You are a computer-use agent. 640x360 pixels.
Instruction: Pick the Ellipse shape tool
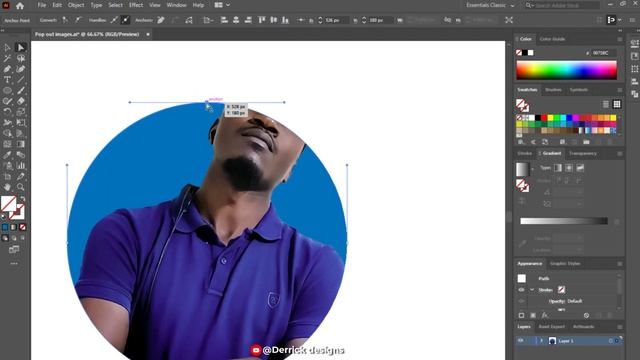[x=7, y=90]
